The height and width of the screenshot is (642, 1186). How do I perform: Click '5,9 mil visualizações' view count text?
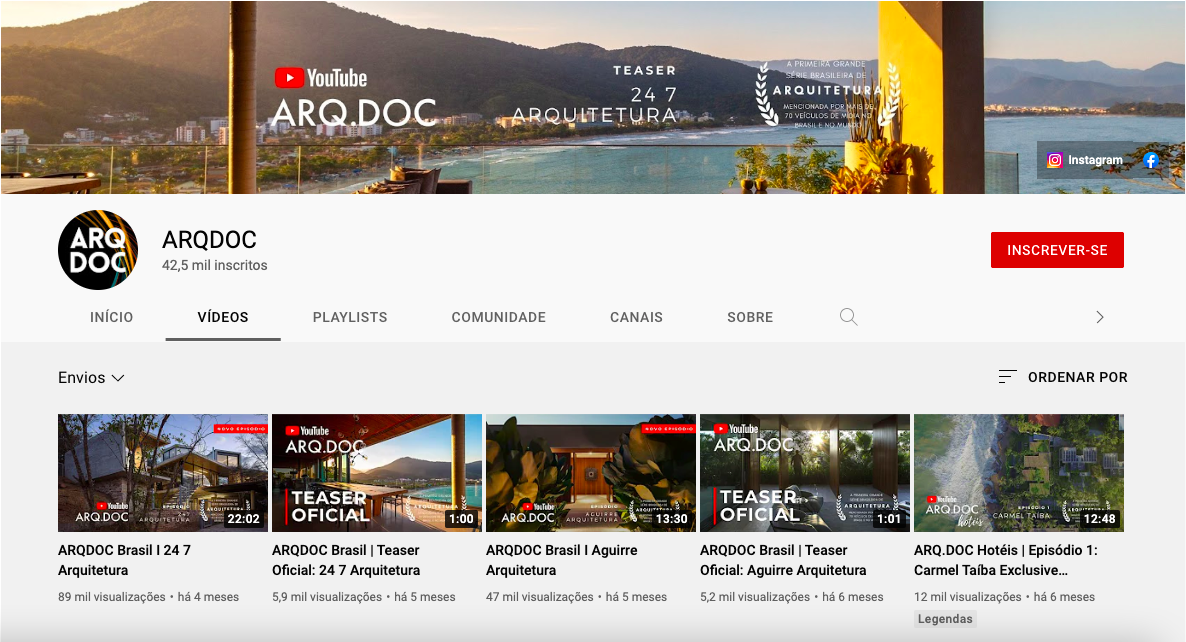click(328, 597)
